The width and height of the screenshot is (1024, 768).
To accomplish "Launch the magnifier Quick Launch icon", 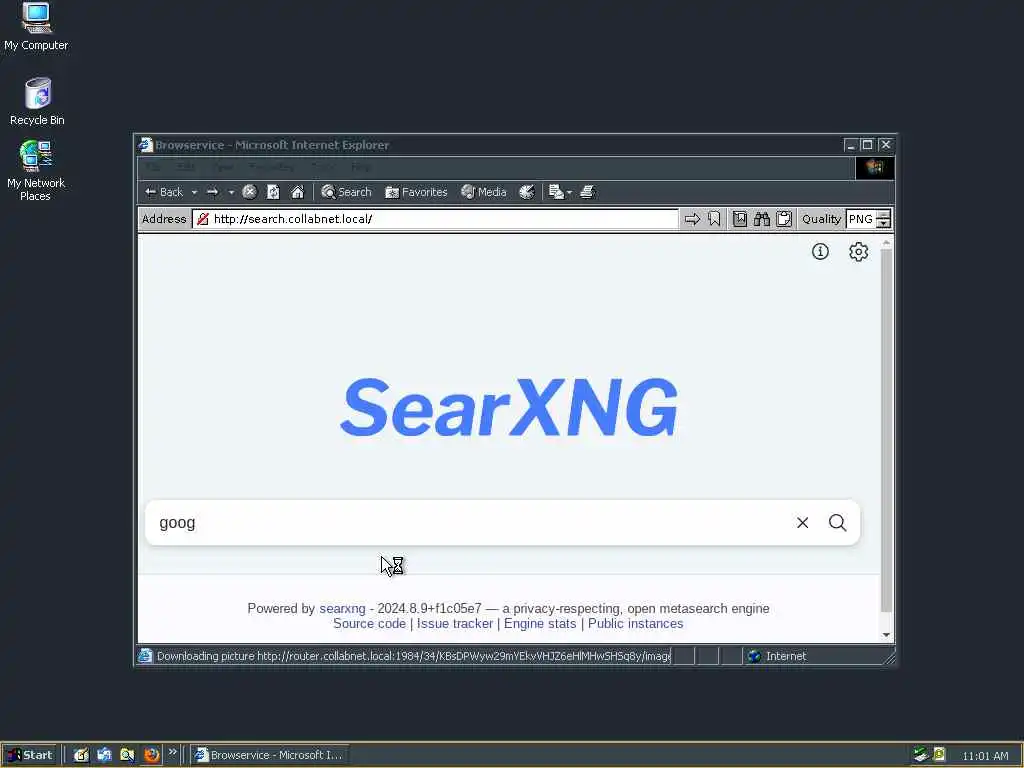I will [127, 755].
